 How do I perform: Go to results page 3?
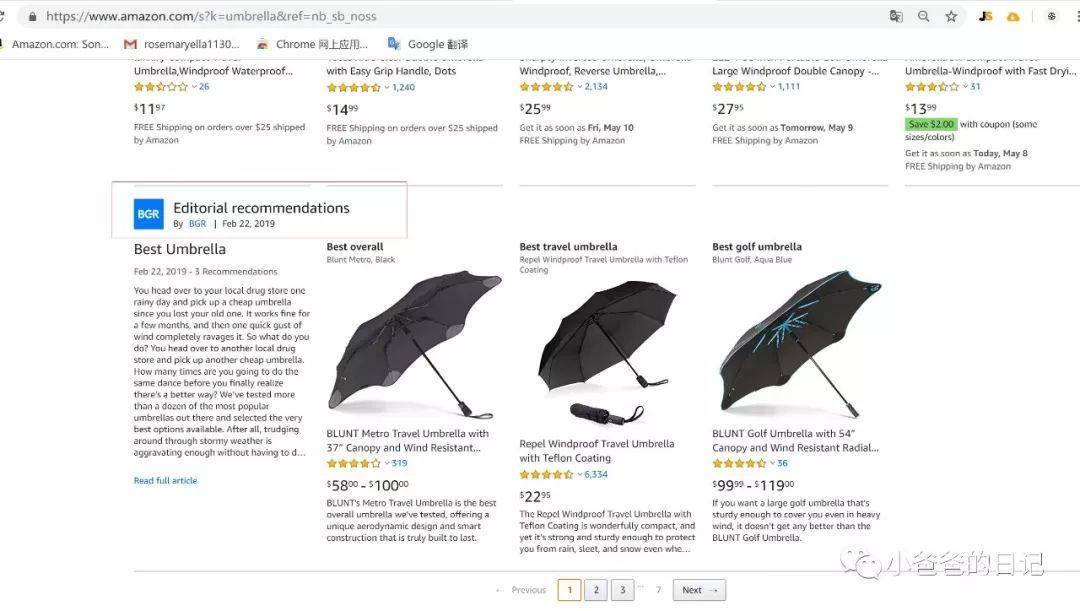622,590
